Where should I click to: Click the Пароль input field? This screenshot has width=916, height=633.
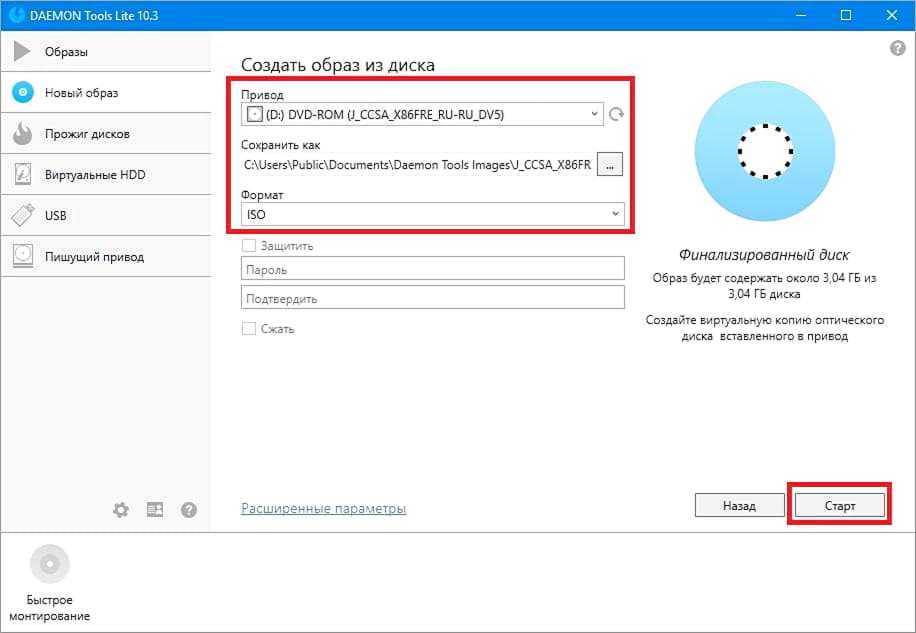(x=432, y=269)
